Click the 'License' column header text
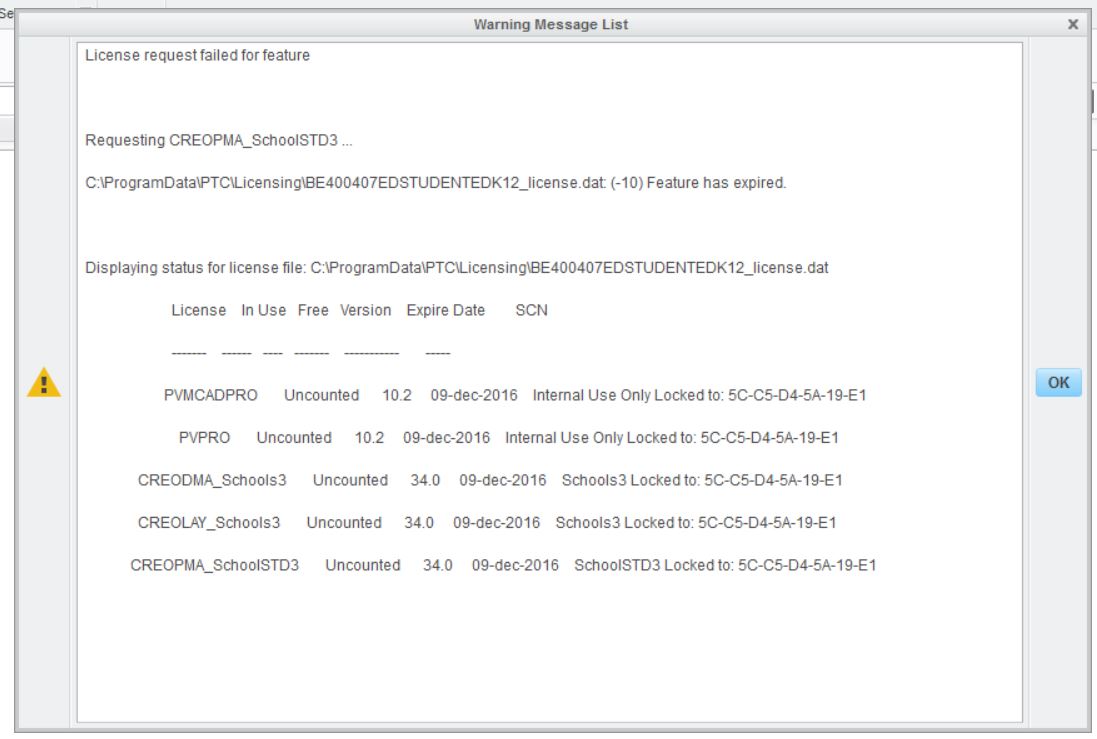1097x739 pixels. click(199, 310)
